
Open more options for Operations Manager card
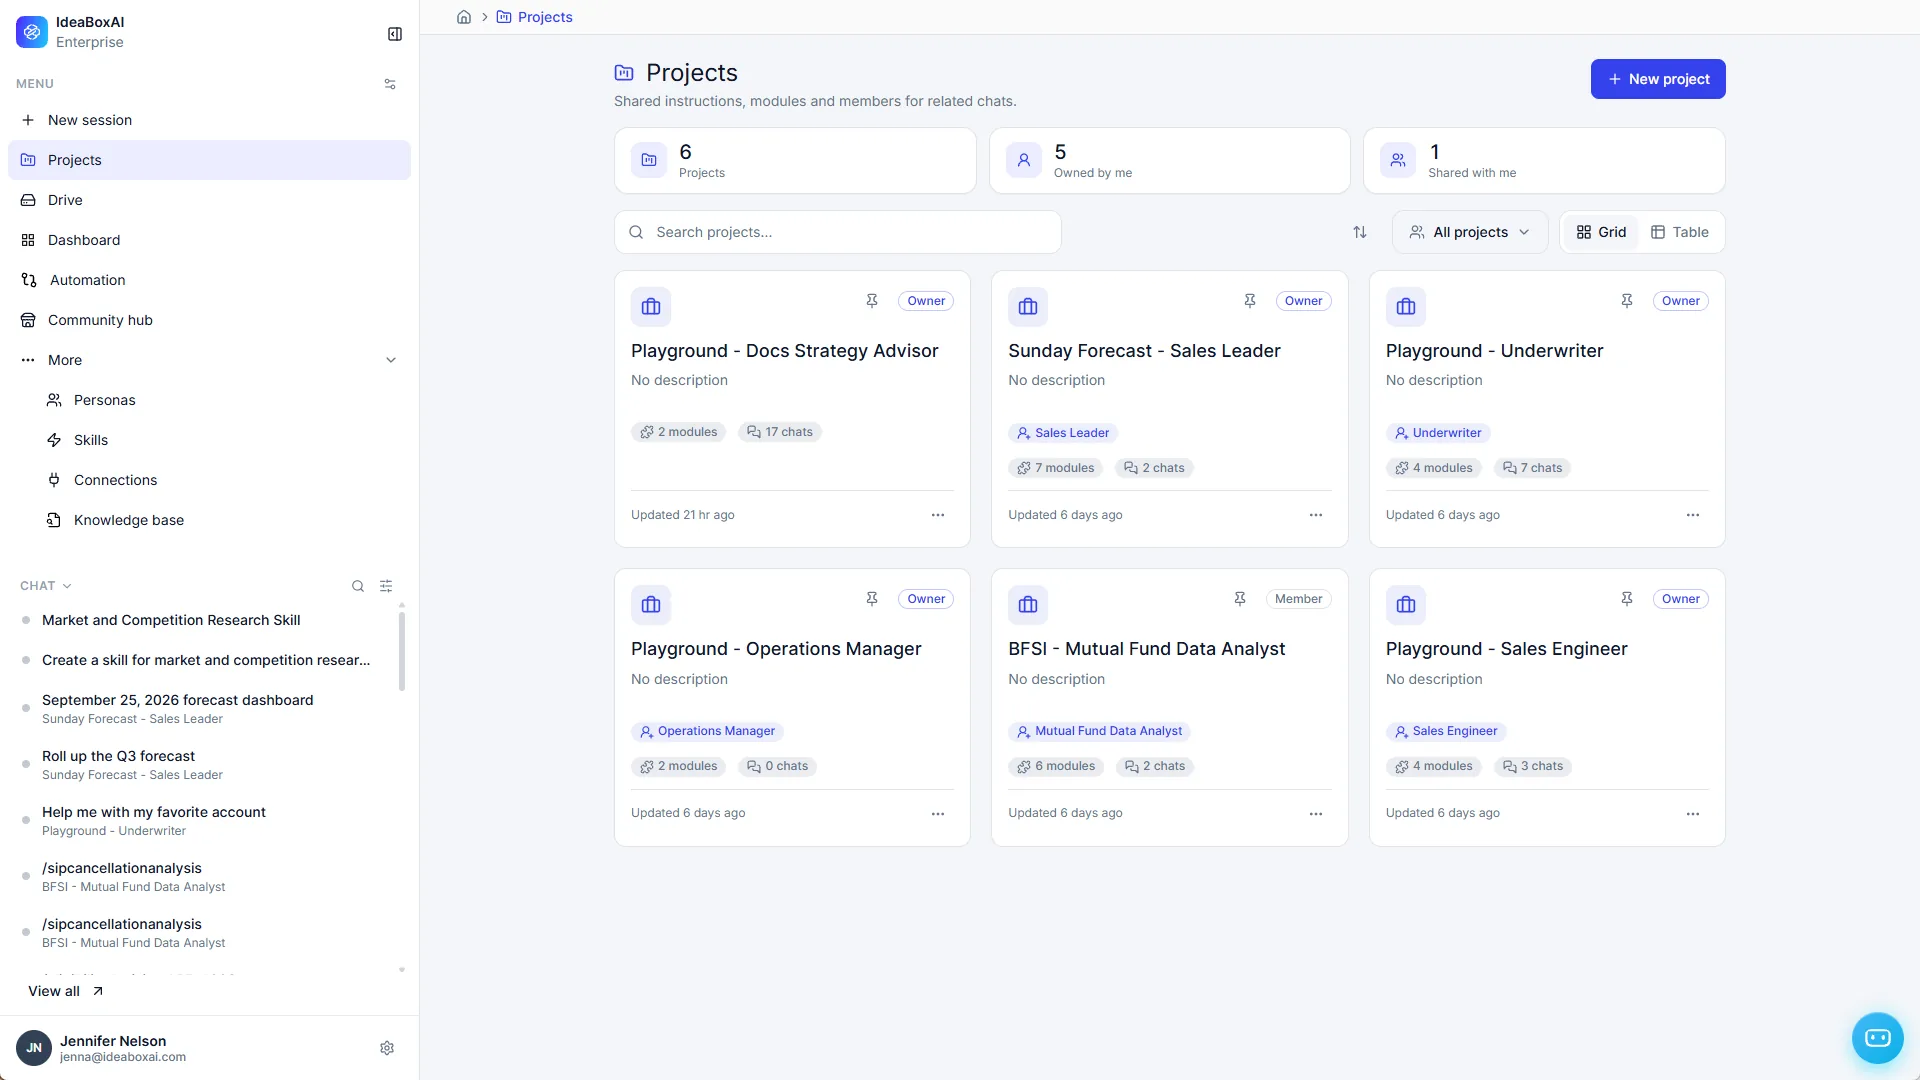[938, 814]
